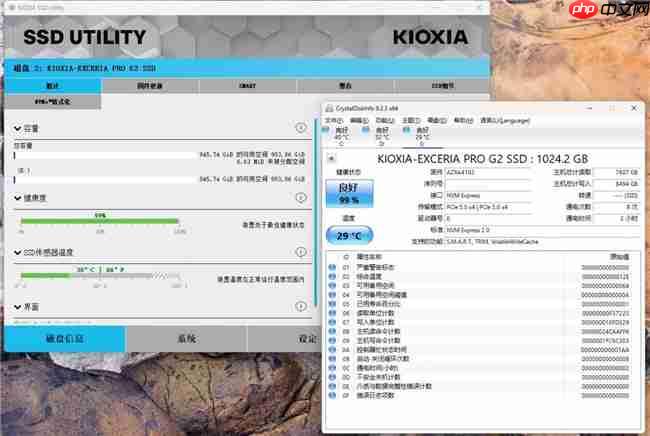Select the 概述 overview tab in SSD Utility
The height and width of the screenshot is (436, 650).
click(53, 86)
